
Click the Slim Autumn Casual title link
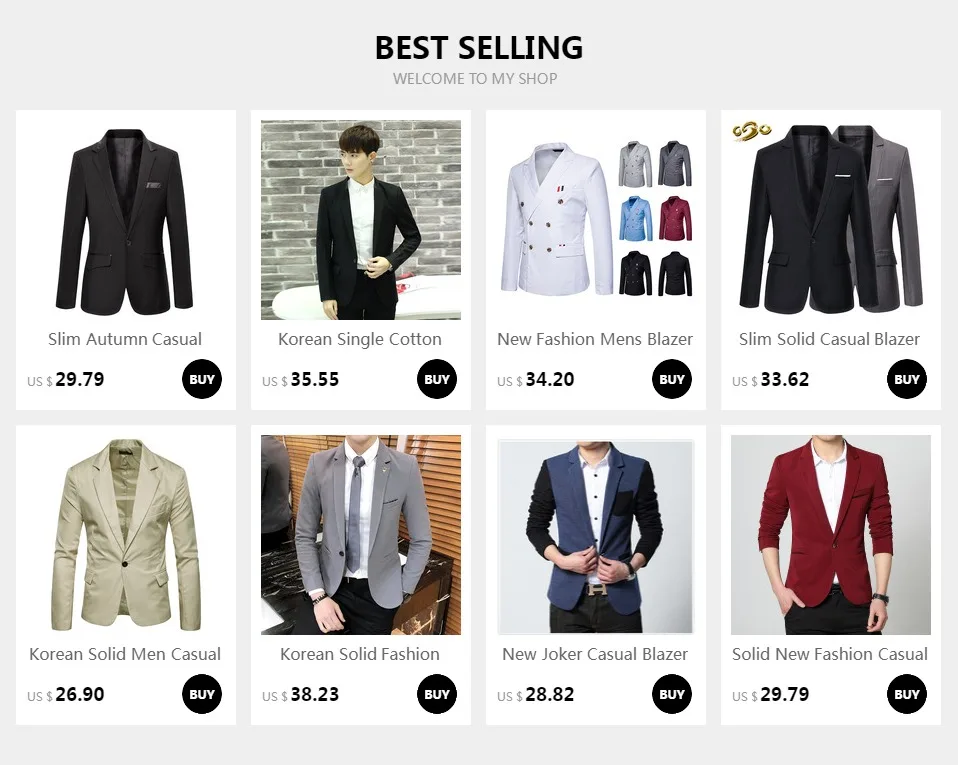coord(125,339)
